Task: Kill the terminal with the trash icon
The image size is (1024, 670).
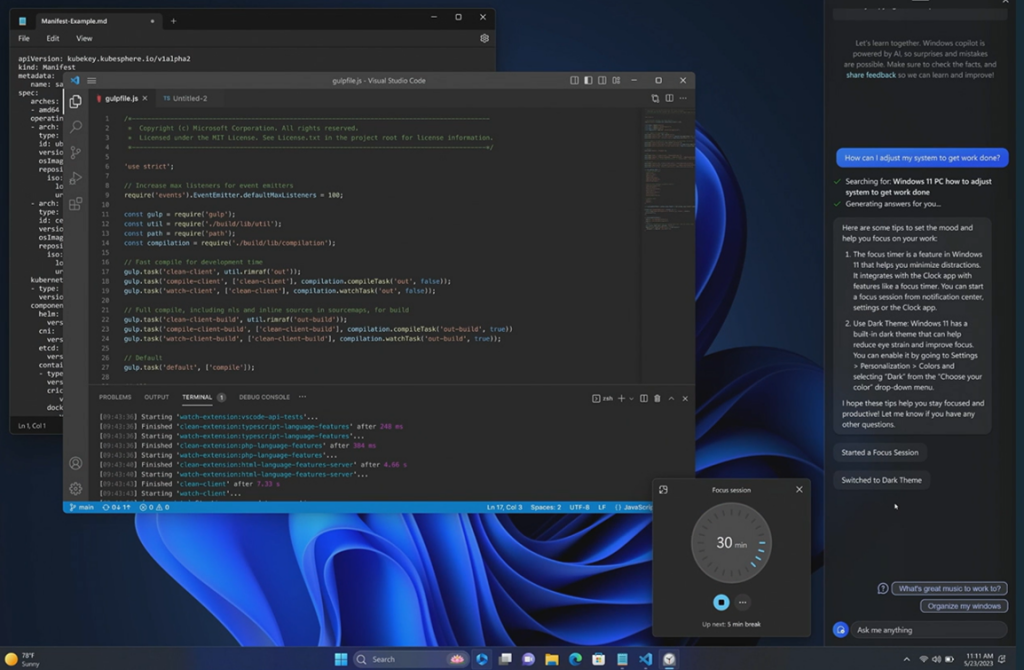Action: tap(657, 398)
